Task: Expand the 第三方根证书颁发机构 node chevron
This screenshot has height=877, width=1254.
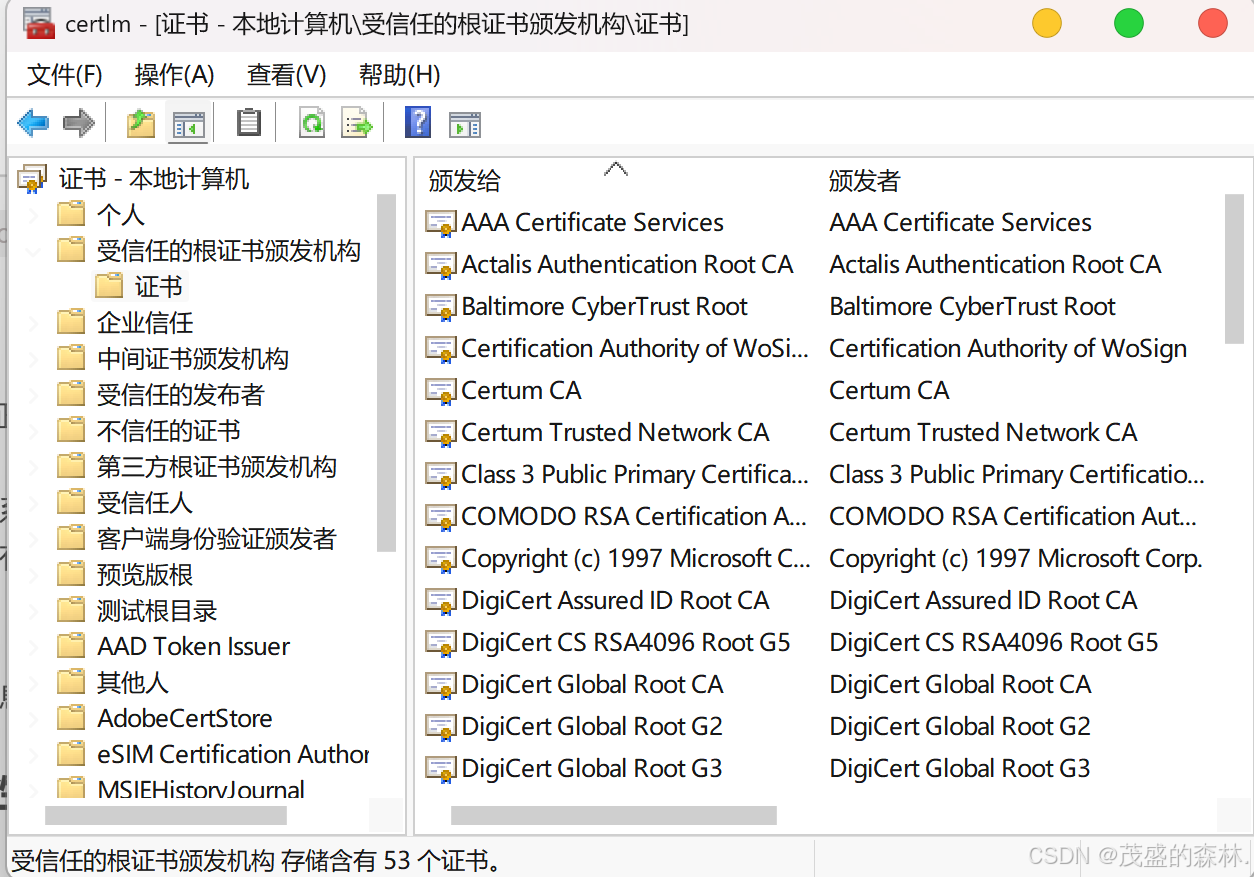Action: tap(35, 467)
